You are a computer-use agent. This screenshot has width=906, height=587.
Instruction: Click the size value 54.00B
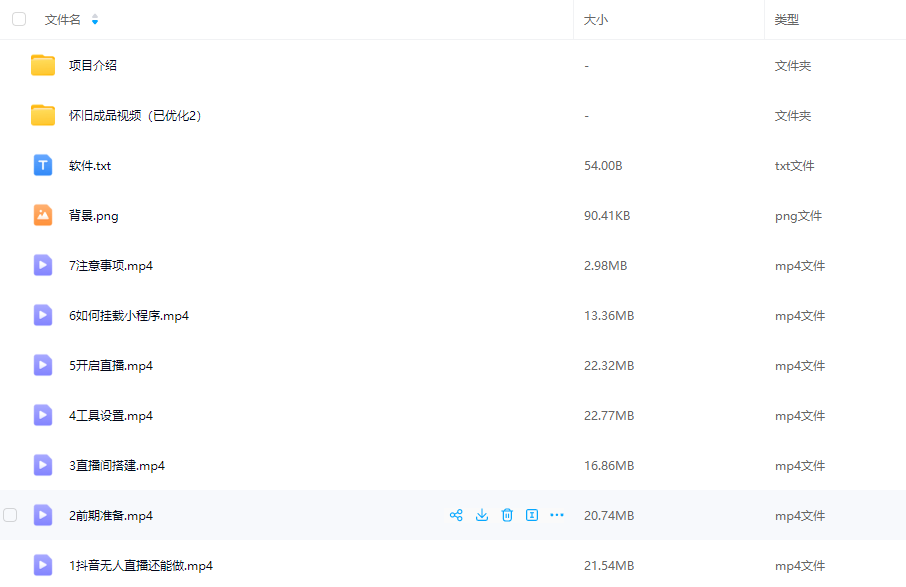click(x=603, y=166)
